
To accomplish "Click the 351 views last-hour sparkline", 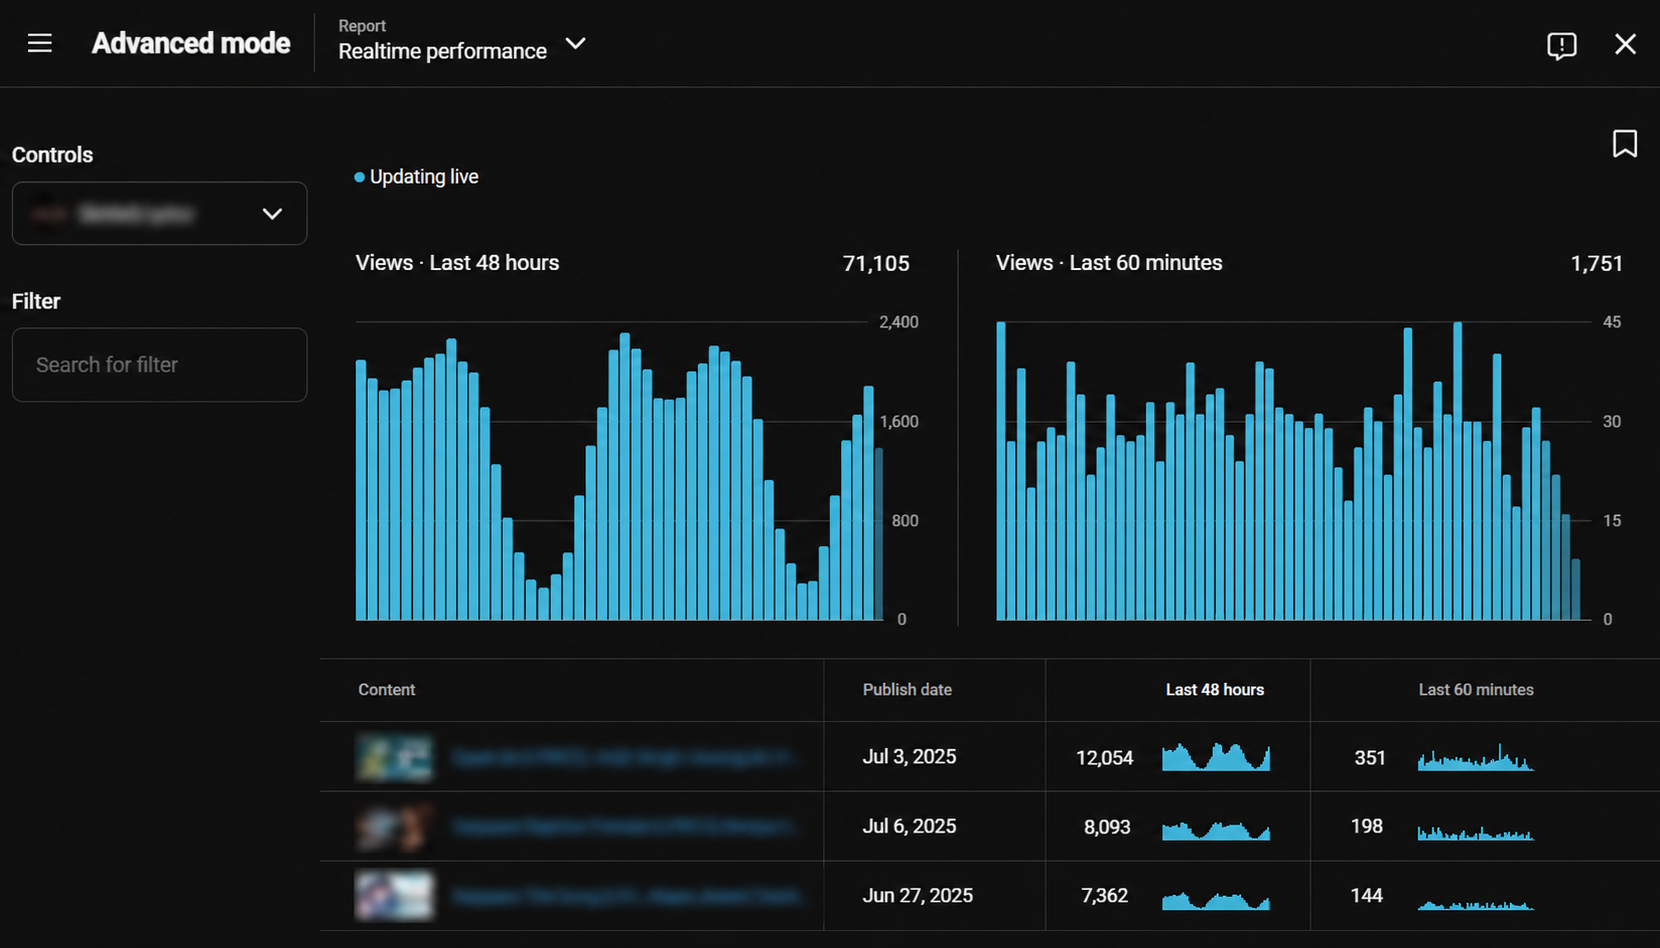I will [1475, 757].
